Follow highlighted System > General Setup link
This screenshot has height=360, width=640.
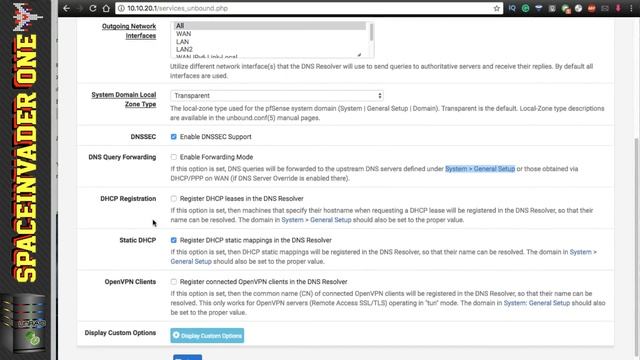click(x=480, y=169)
